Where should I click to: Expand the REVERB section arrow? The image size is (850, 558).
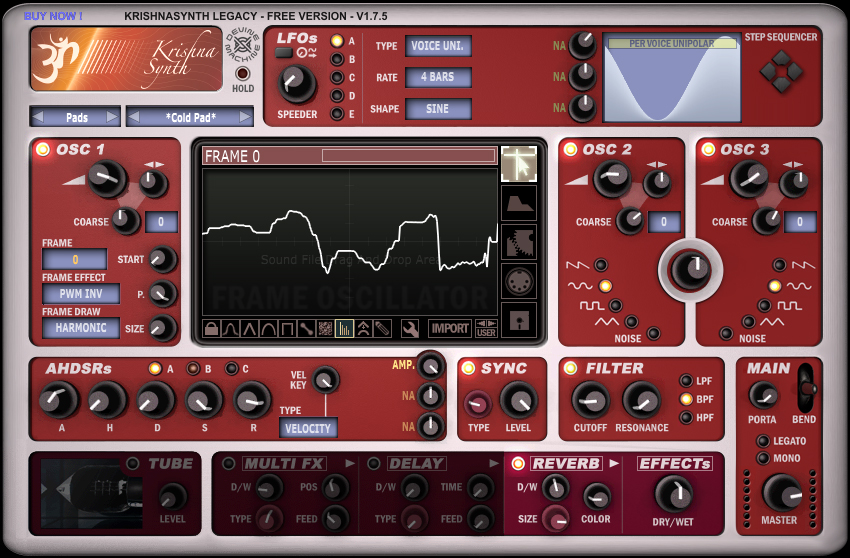click(x=614, y=463)
